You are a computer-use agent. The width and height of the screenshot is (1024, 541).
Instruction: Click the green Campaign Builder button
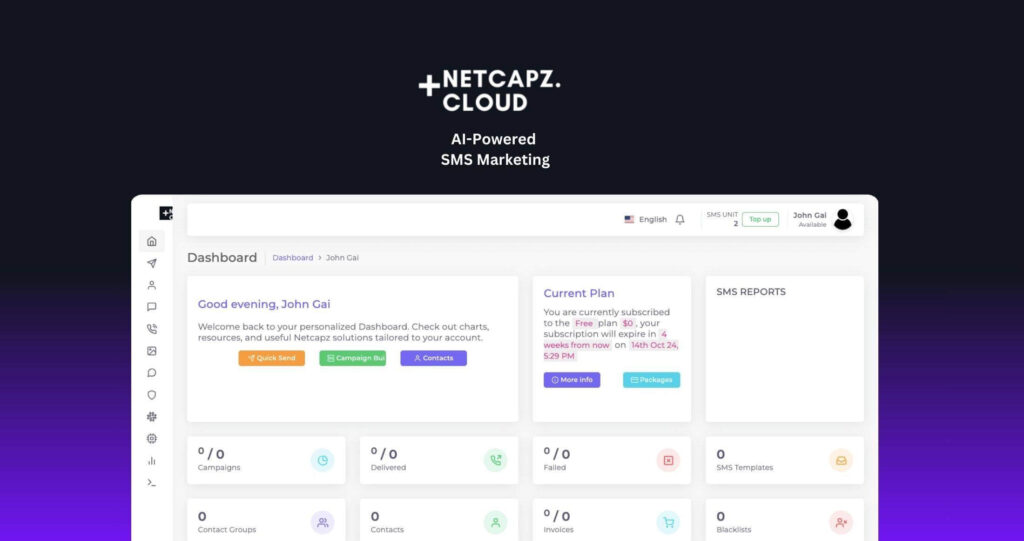coord(353,358)
